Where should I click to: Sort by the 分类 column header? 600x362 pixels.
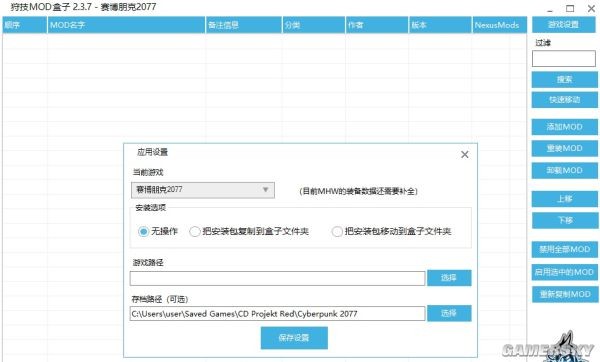314,25
